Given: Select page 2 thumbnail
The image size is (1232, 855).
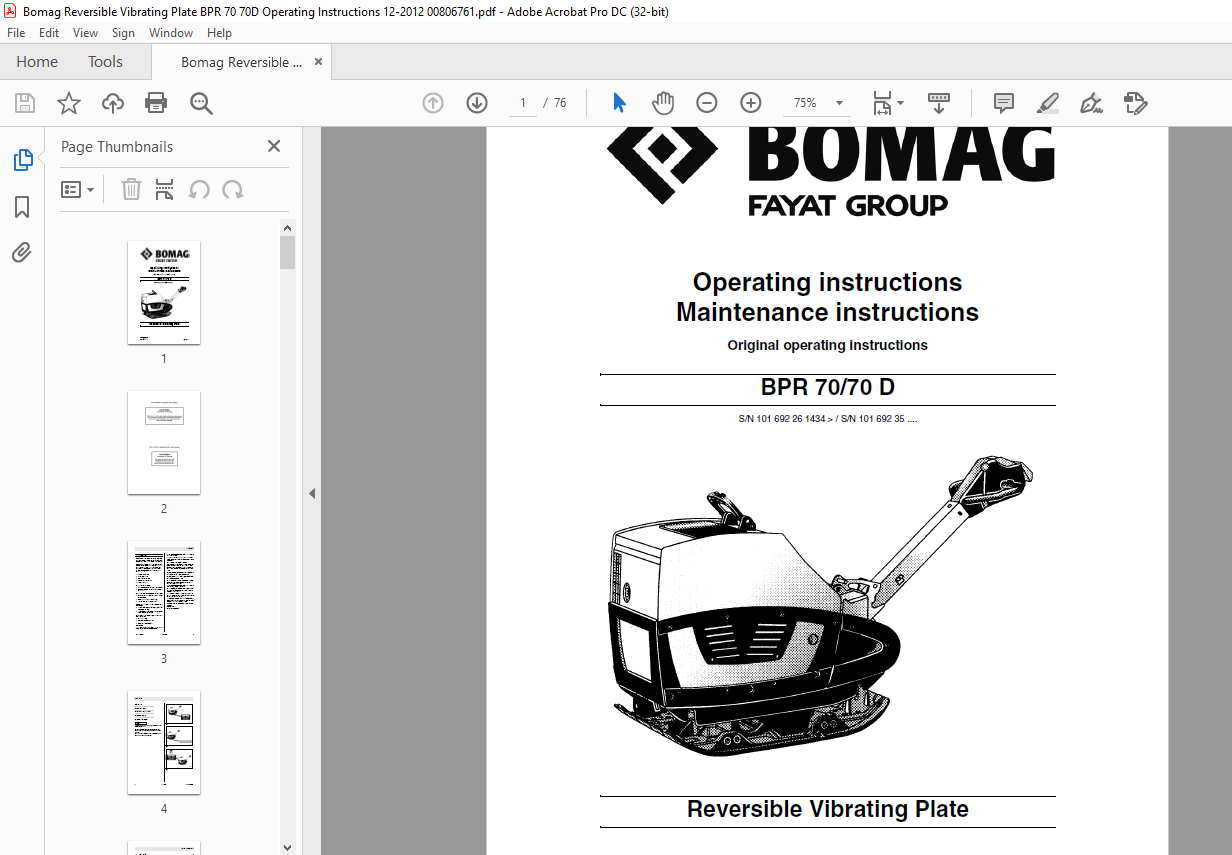Looking at the screenshot, I should (x=164, y=442).
